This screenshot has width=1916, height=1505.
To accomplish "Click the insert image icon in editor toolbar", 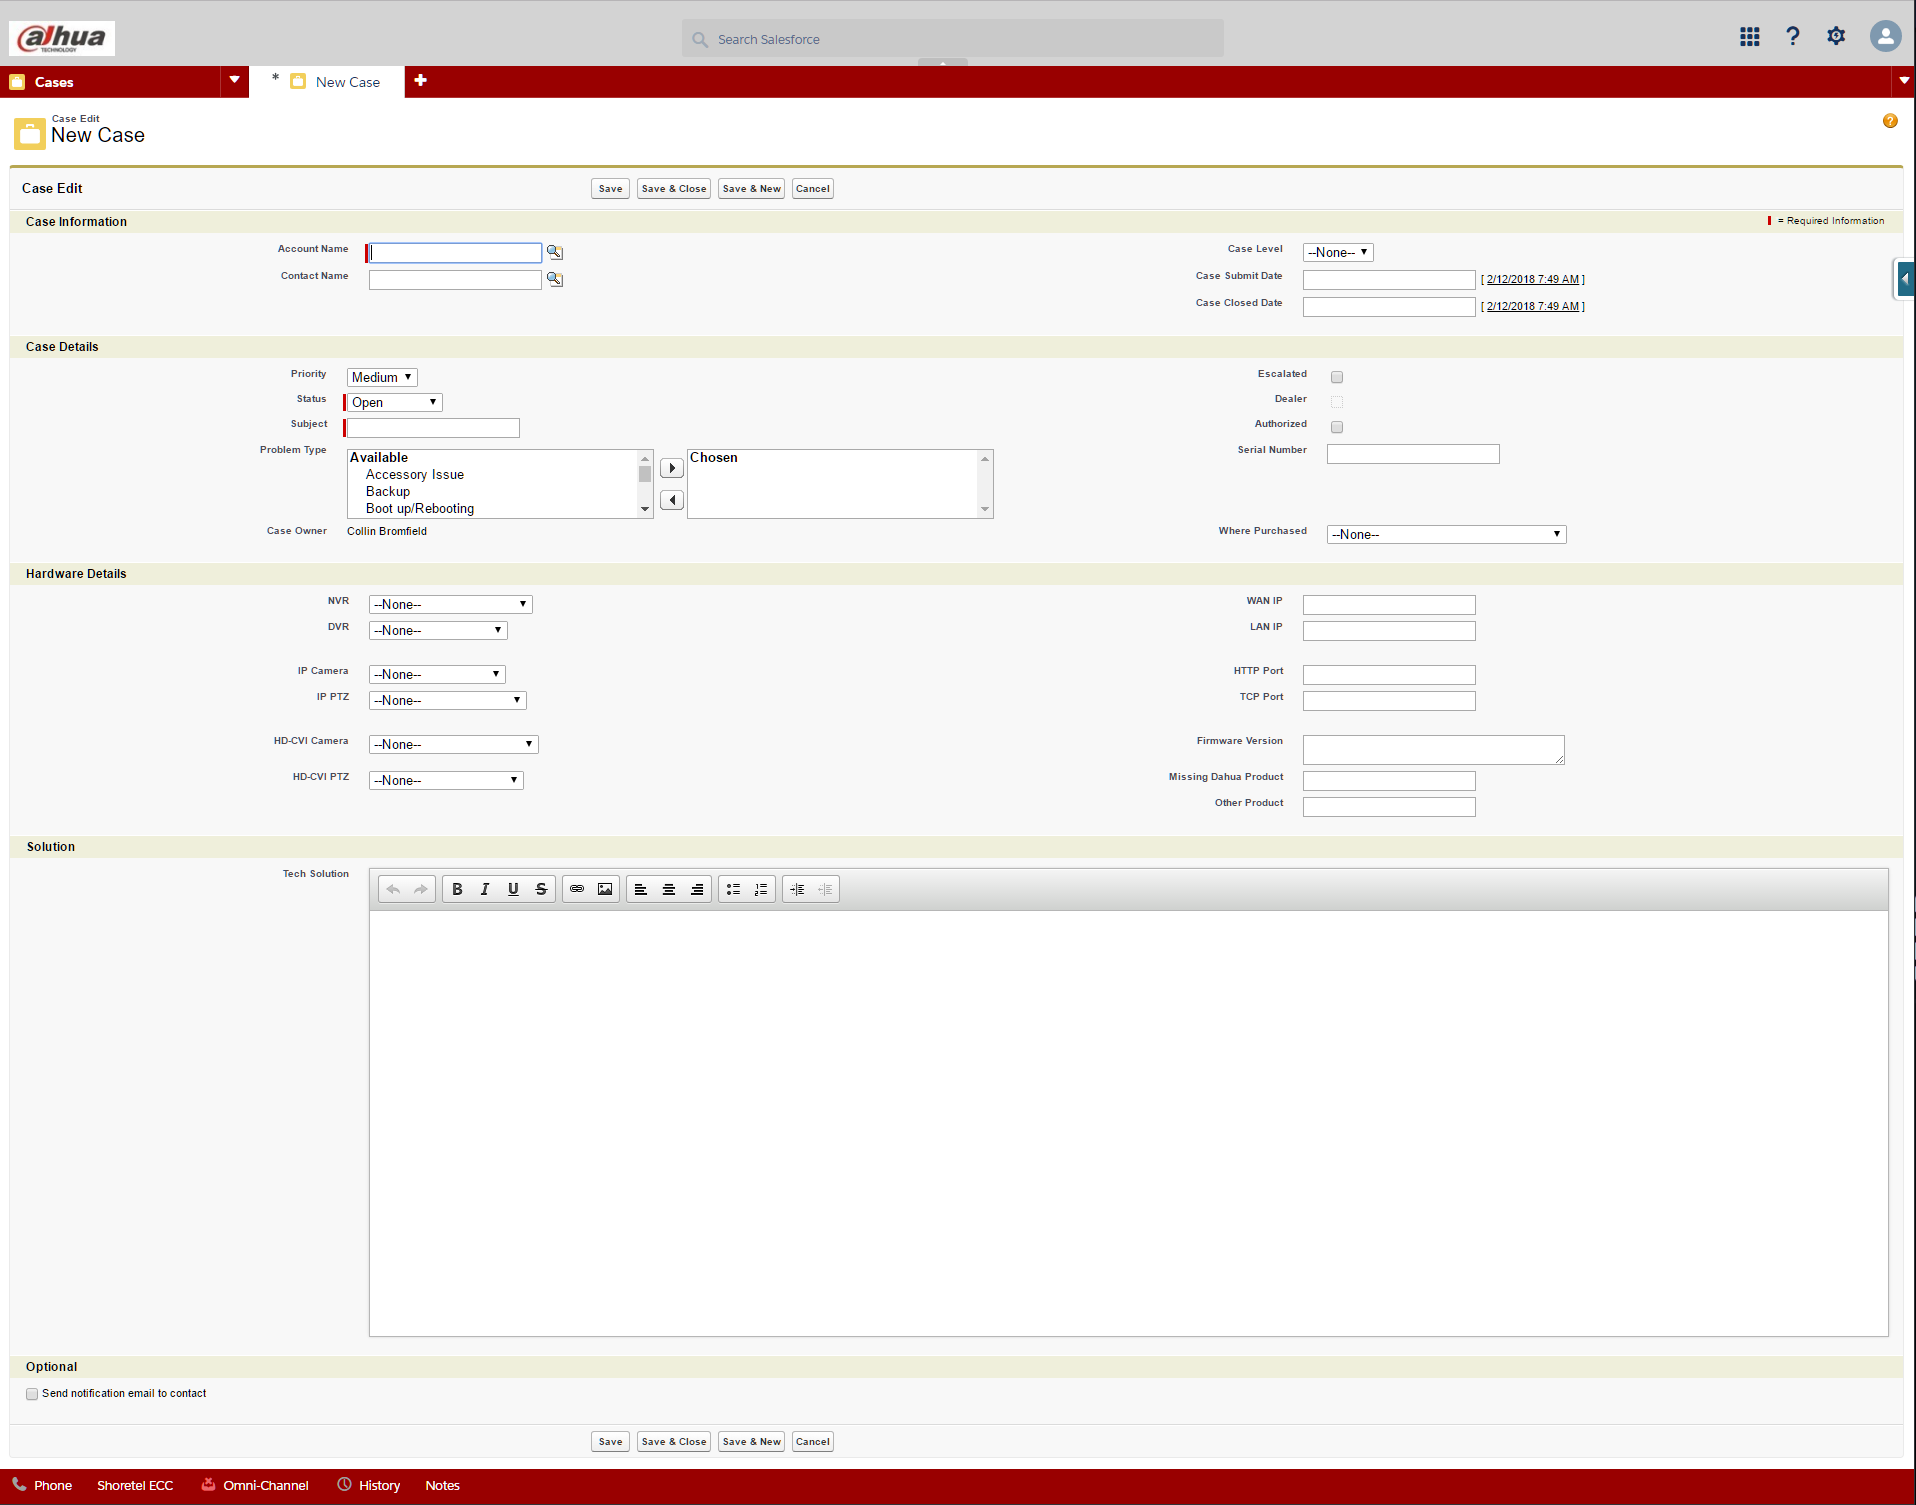I will coord(605,889).
